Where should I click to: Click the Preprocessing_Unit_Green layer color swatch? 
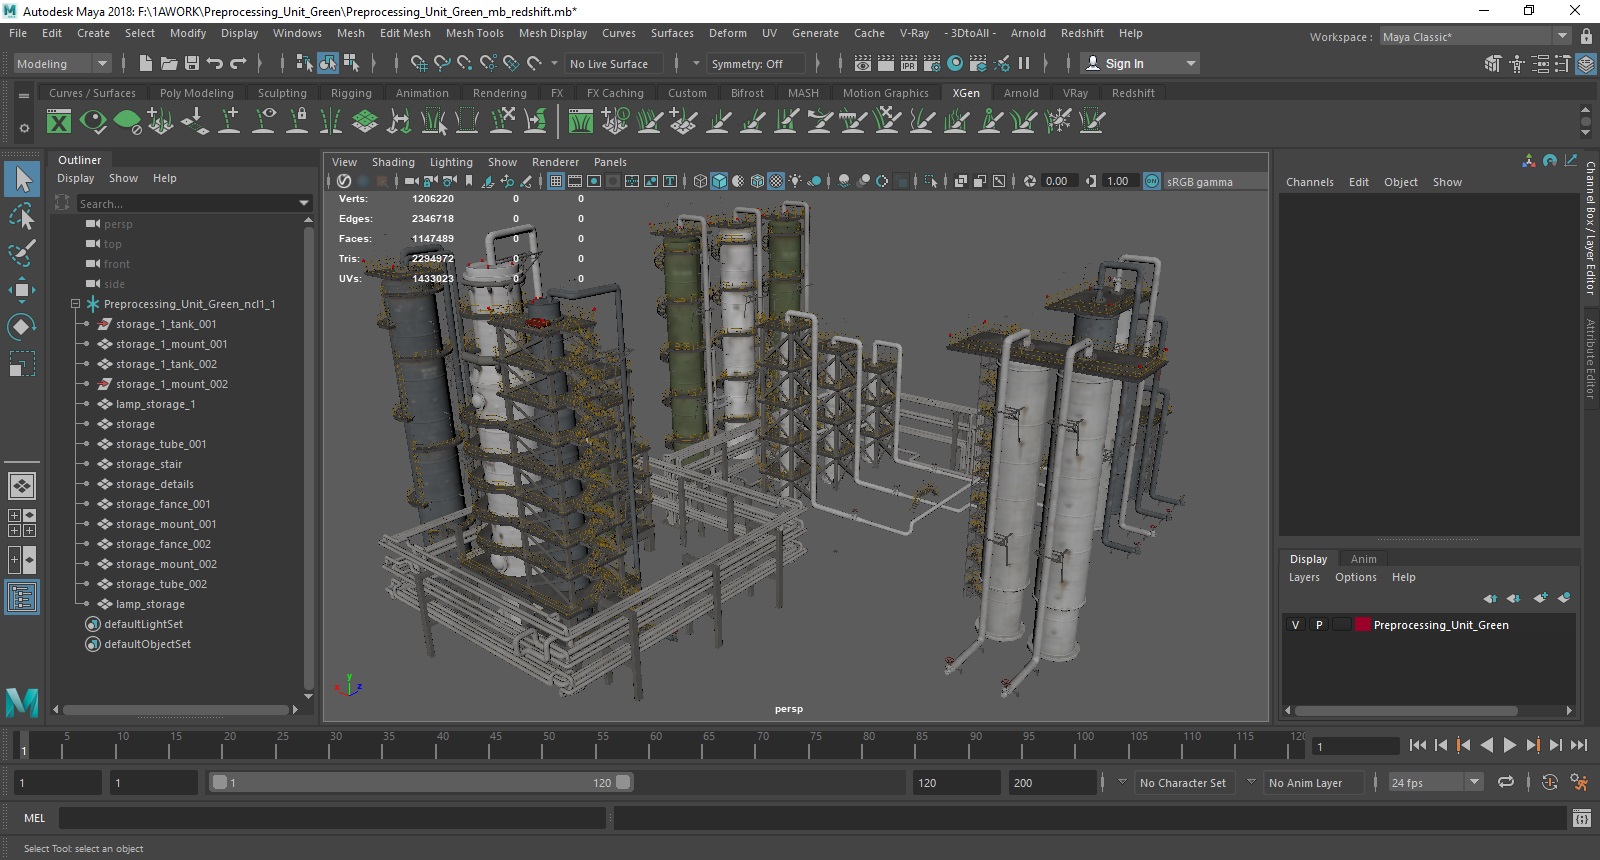pos(1362,625)
